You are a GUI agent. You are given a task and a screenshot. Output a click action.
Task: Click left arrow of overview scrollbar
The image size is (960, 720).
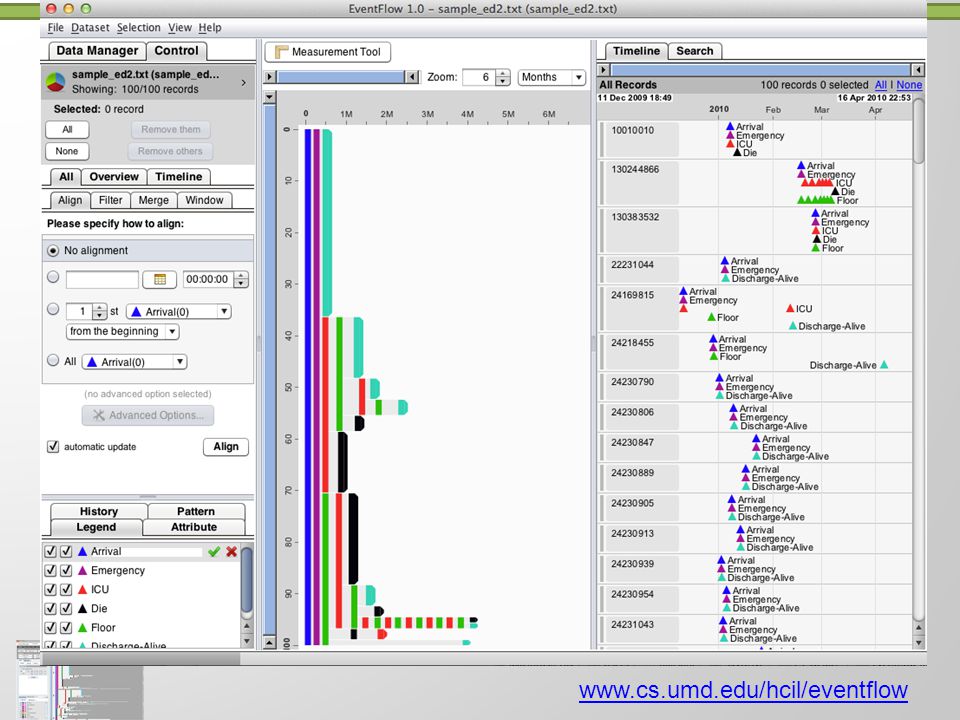269,77
